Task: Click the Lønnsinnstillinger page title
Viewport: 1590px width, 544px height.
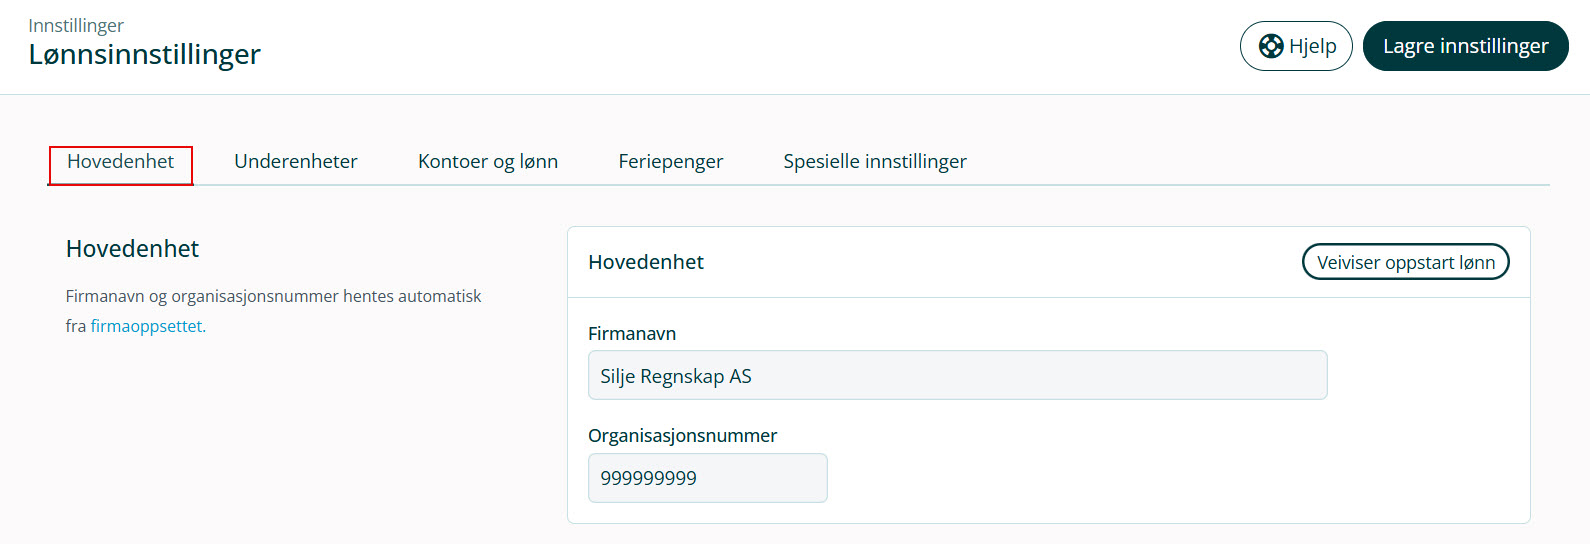Action: point(145,54)
